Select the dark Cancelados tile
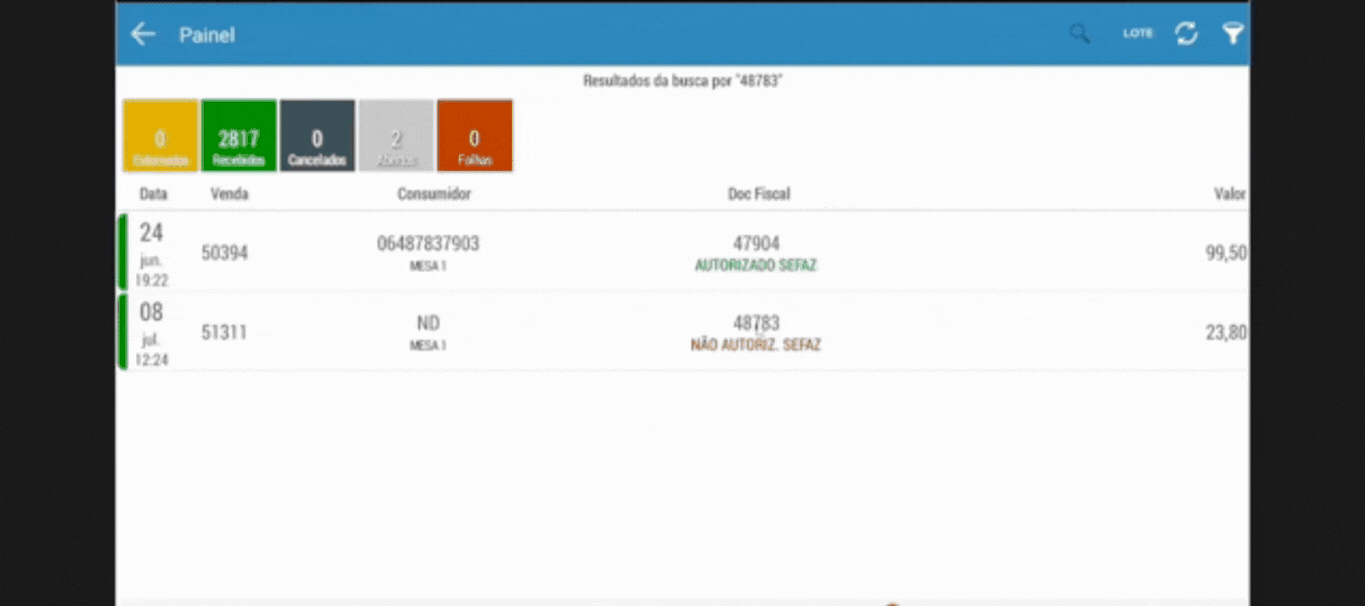Screen dimensions: 1365x606 (x=317, y=136)
